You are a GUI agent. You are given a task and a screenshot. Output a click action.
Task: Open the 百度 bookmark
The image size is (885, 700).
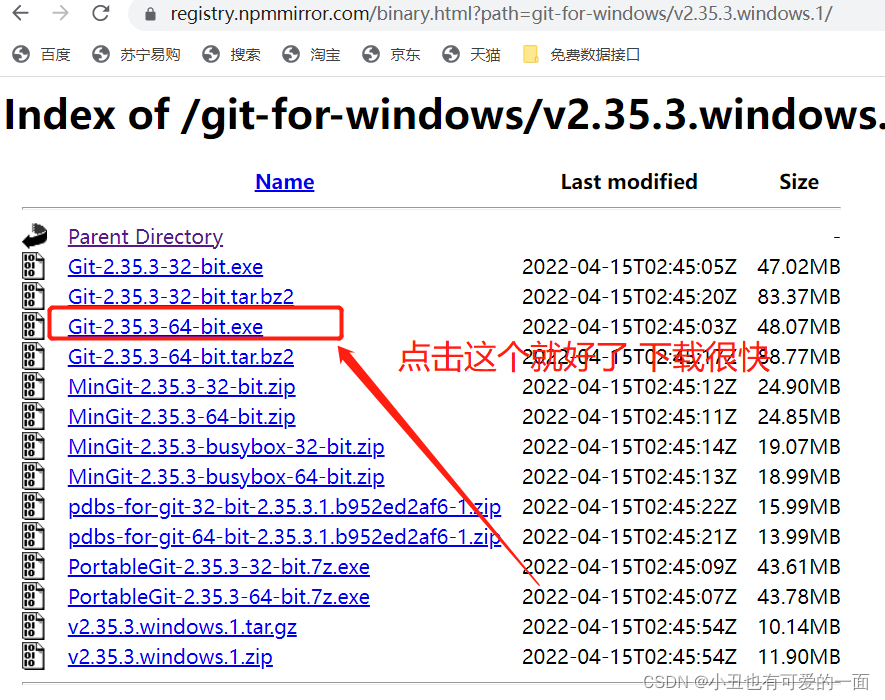pos(41,54)
